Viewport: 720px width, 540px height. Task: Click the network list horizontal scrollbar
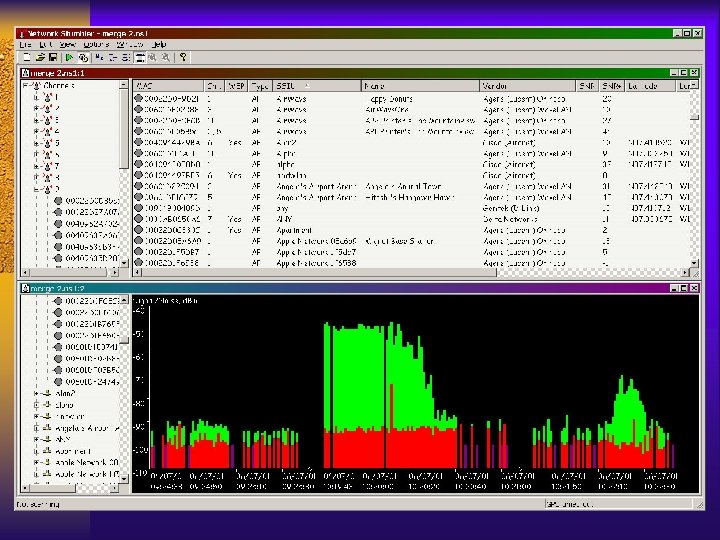(319, 272)
